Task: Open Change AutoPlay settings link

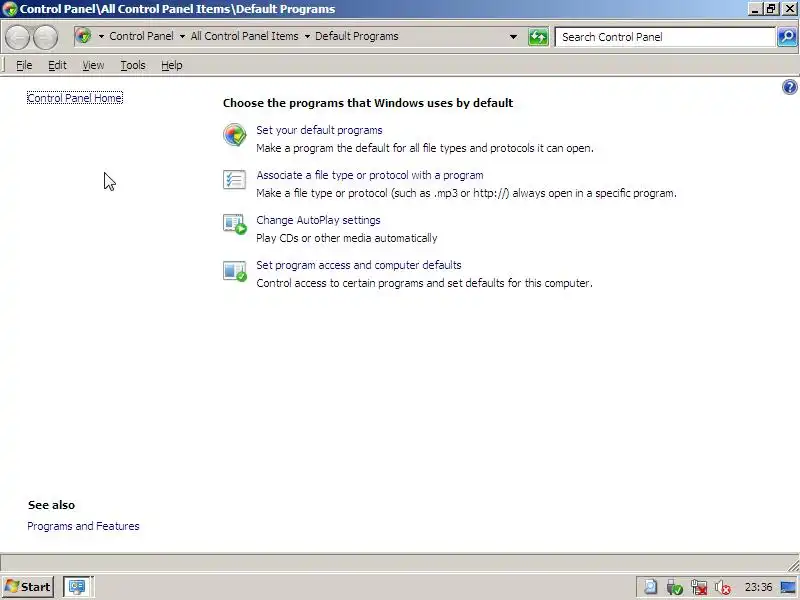Action: pos(318,220)
